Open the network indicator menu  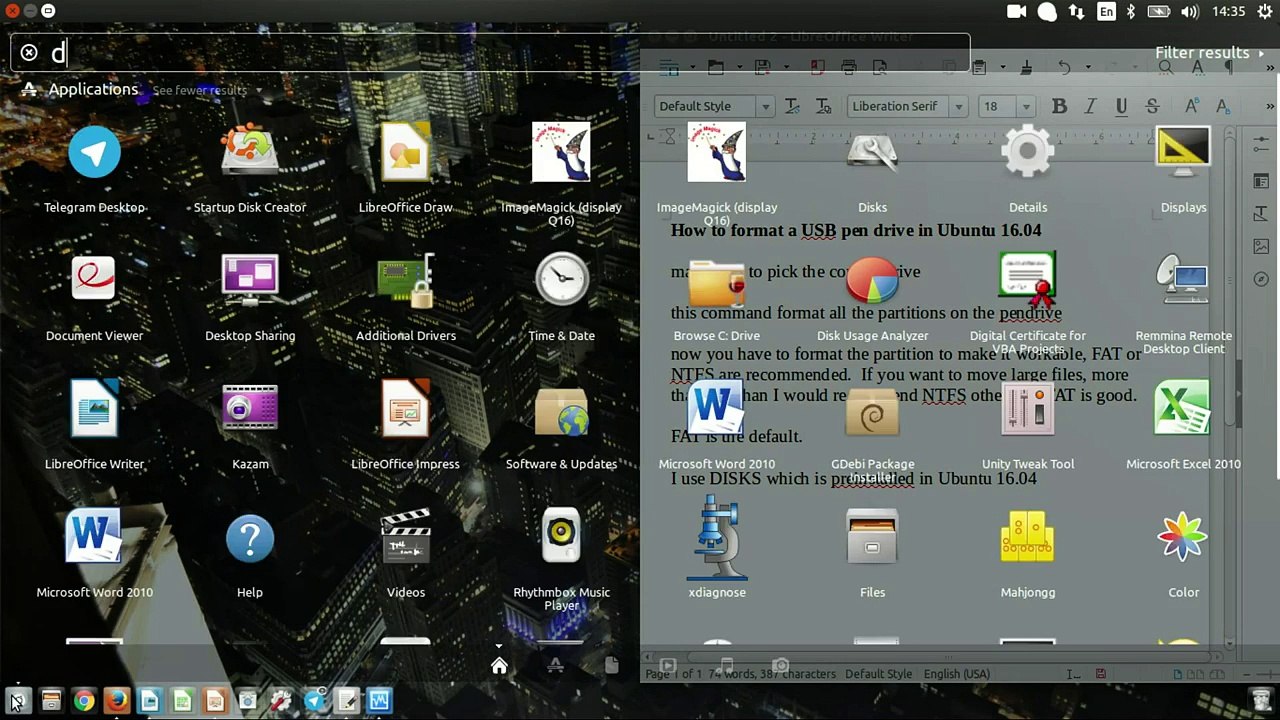coord(1076,12)
